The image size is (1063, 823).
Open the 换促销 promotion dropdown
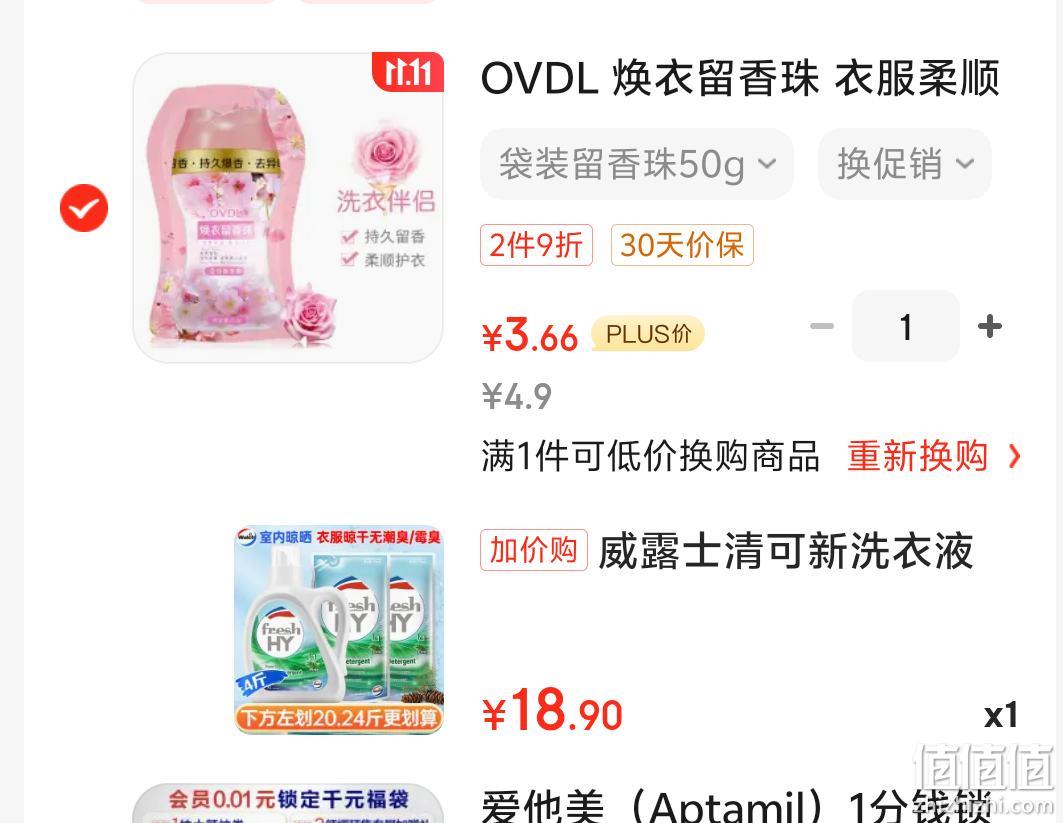click(904, 164)
